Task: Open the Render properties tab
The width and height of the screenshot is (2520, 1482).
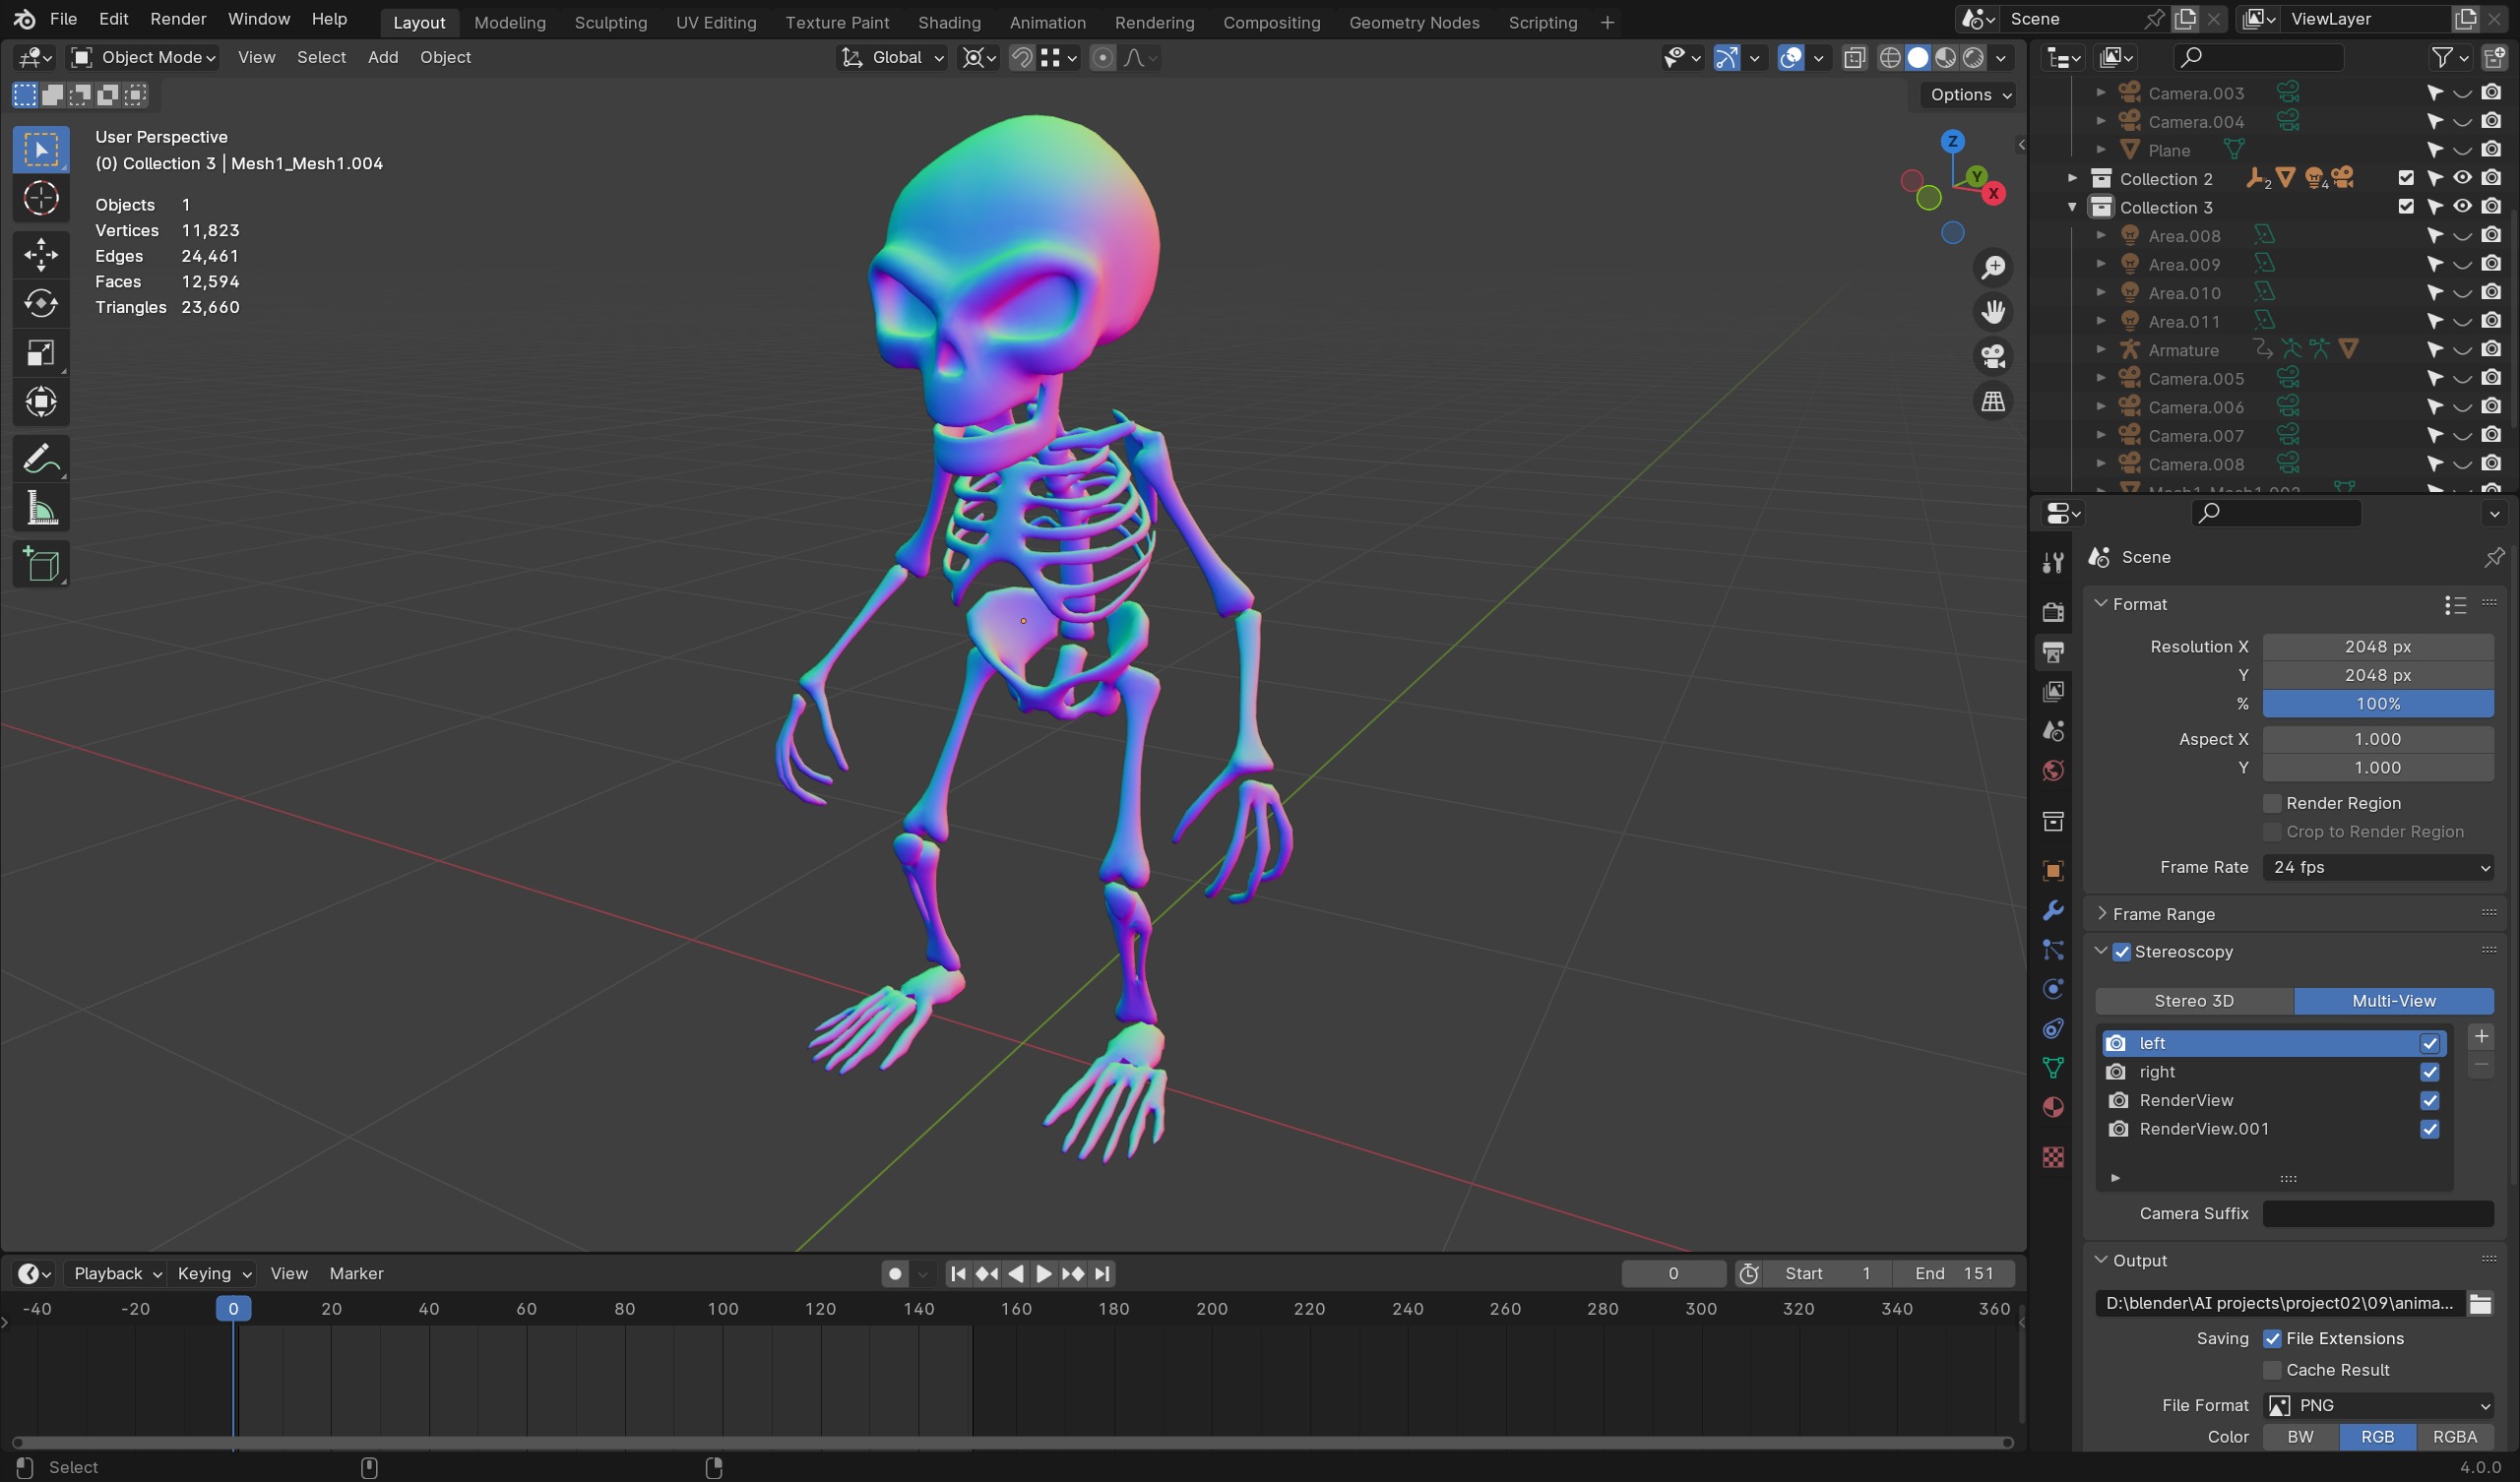Action: 2053,612
